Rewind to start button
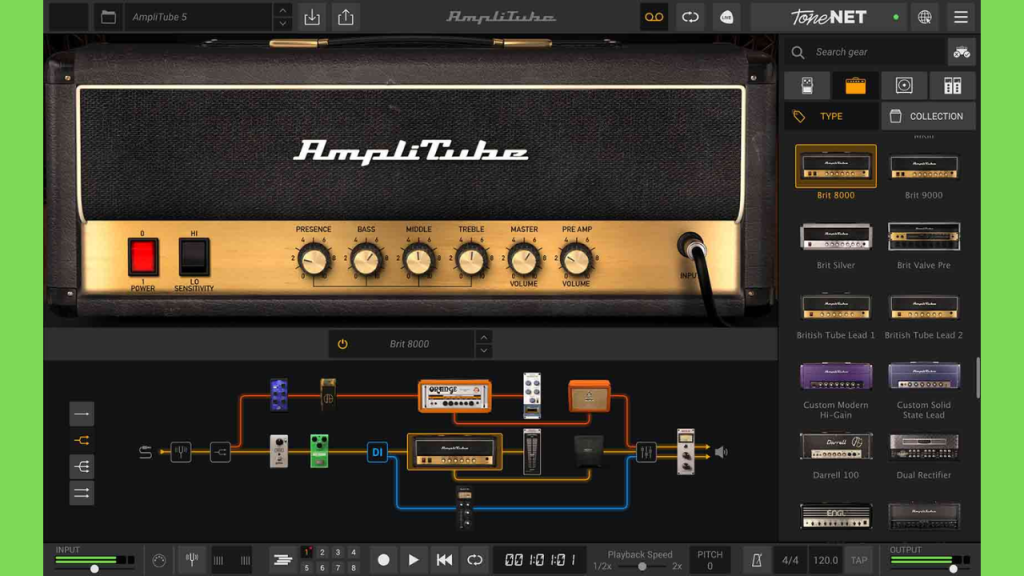1024x576 pixels. [444, 560]
